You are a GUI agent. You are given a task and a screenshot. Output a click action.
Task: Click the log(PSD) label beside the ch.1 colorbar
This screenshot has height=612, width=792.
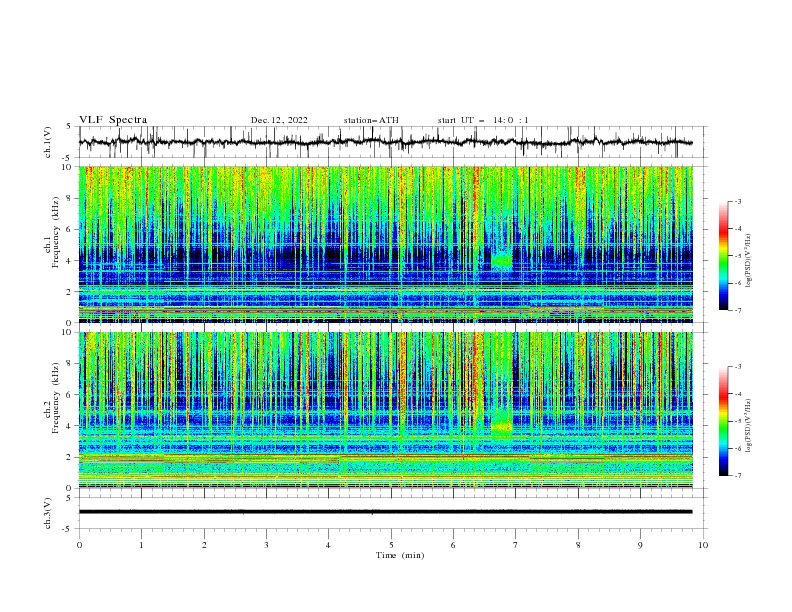tap(750, 261)
